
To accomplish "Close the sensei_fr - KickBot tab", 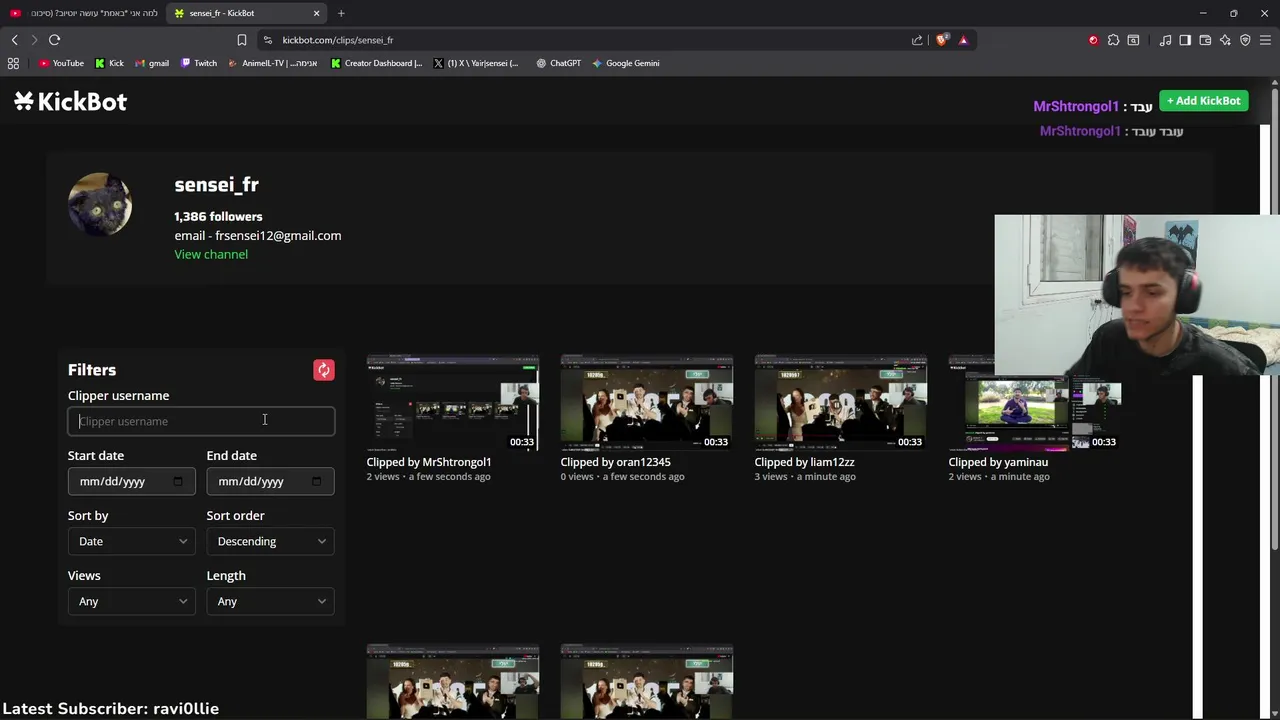I will pos(317,13).
